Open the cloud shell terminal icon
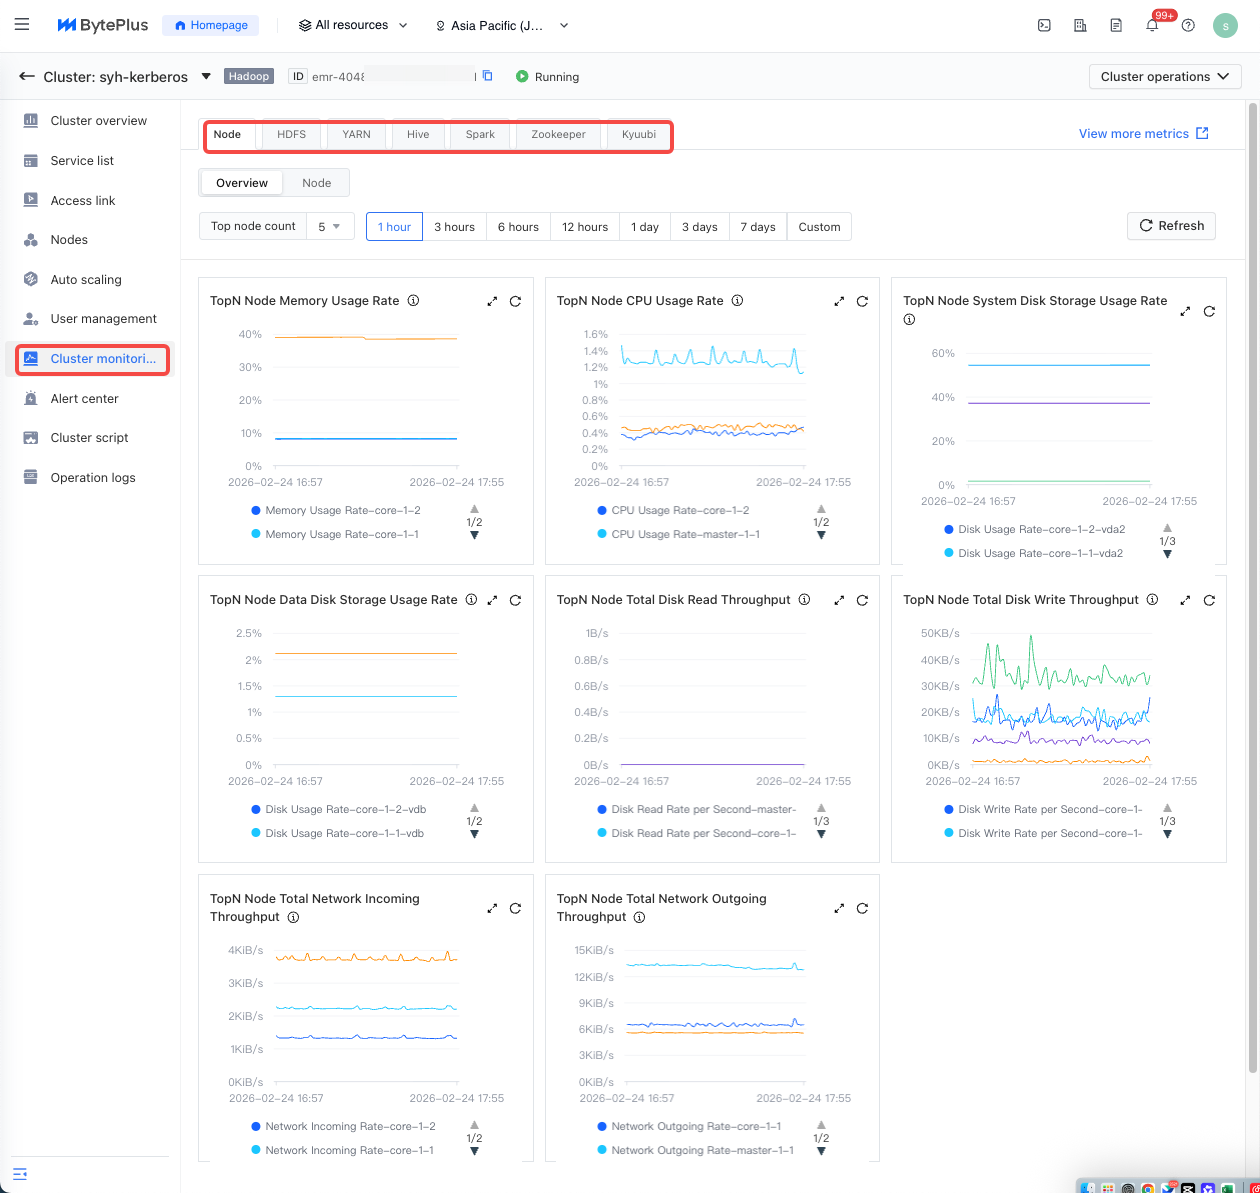The image size is (1260, 1193). click(x=1044, y=26)
